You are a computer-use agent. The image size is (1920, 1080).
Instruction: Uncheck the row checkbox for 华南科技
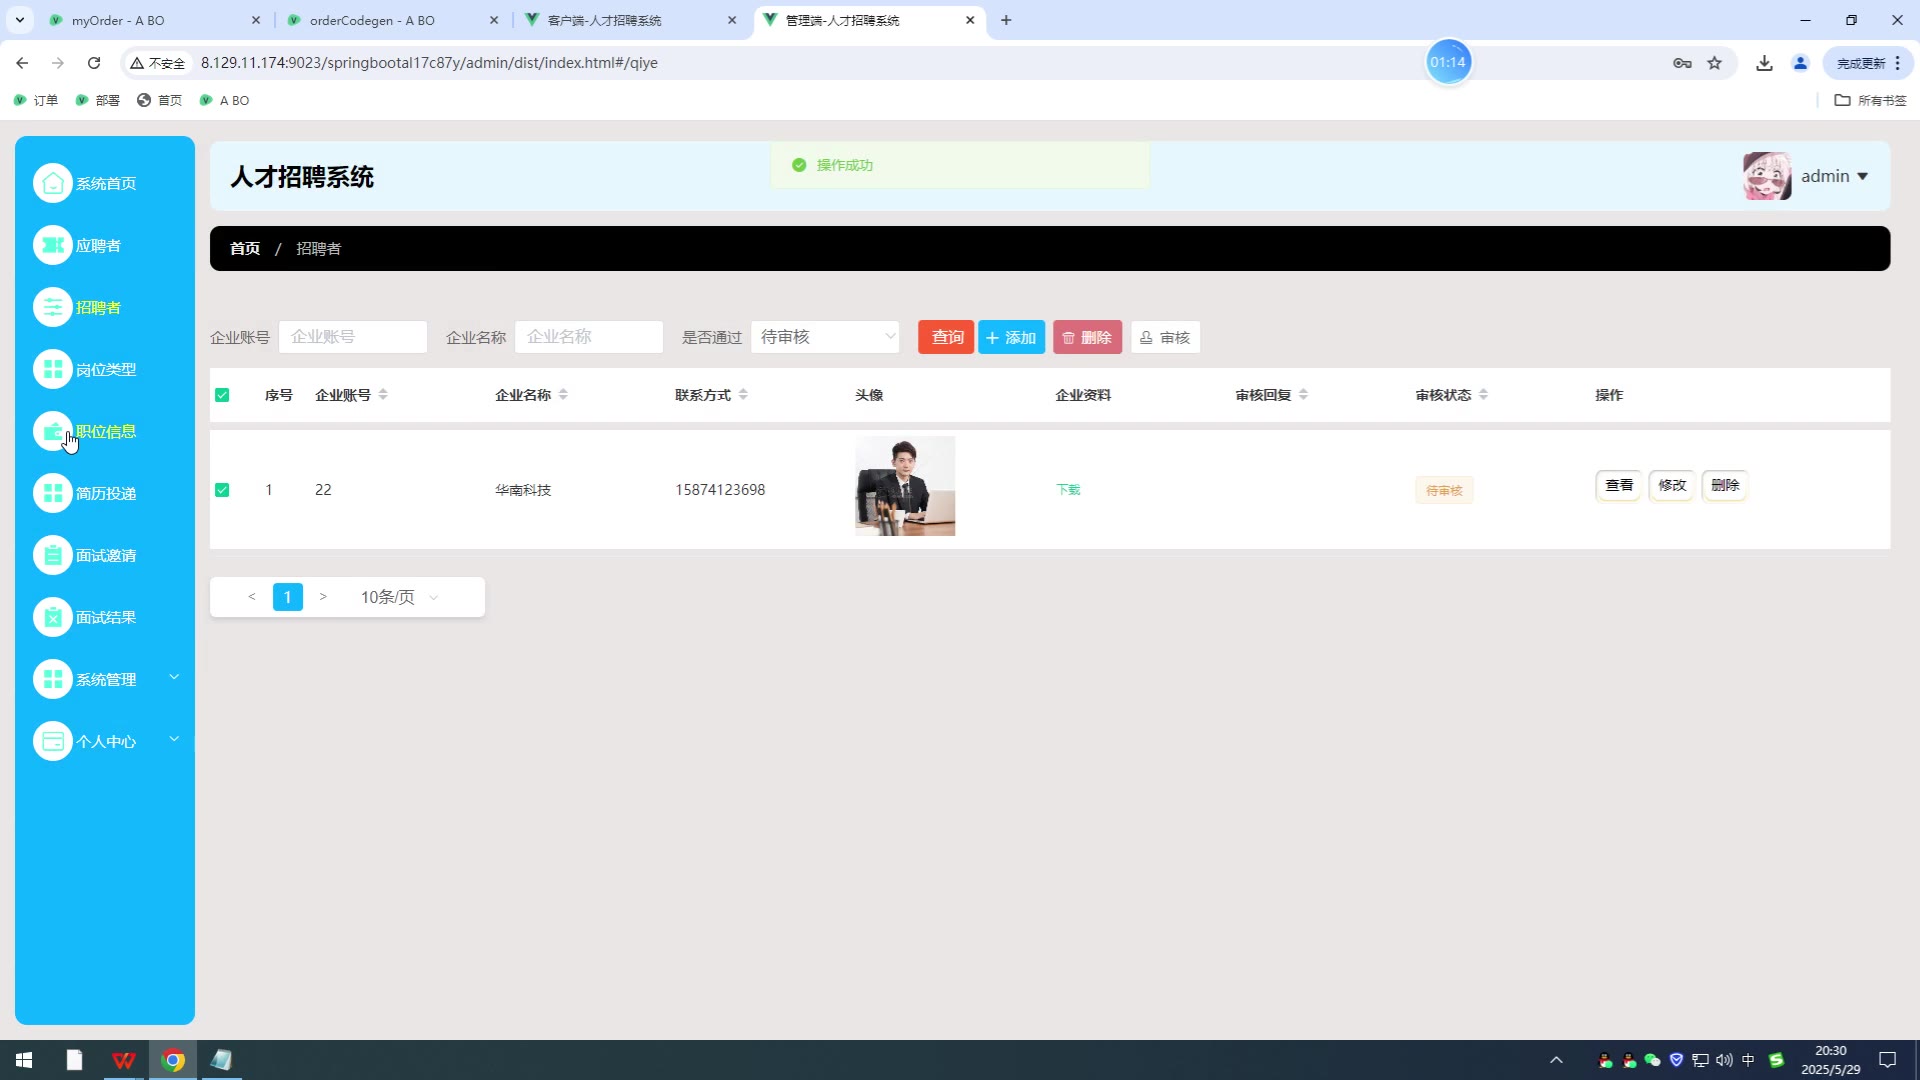click(222, 490)
